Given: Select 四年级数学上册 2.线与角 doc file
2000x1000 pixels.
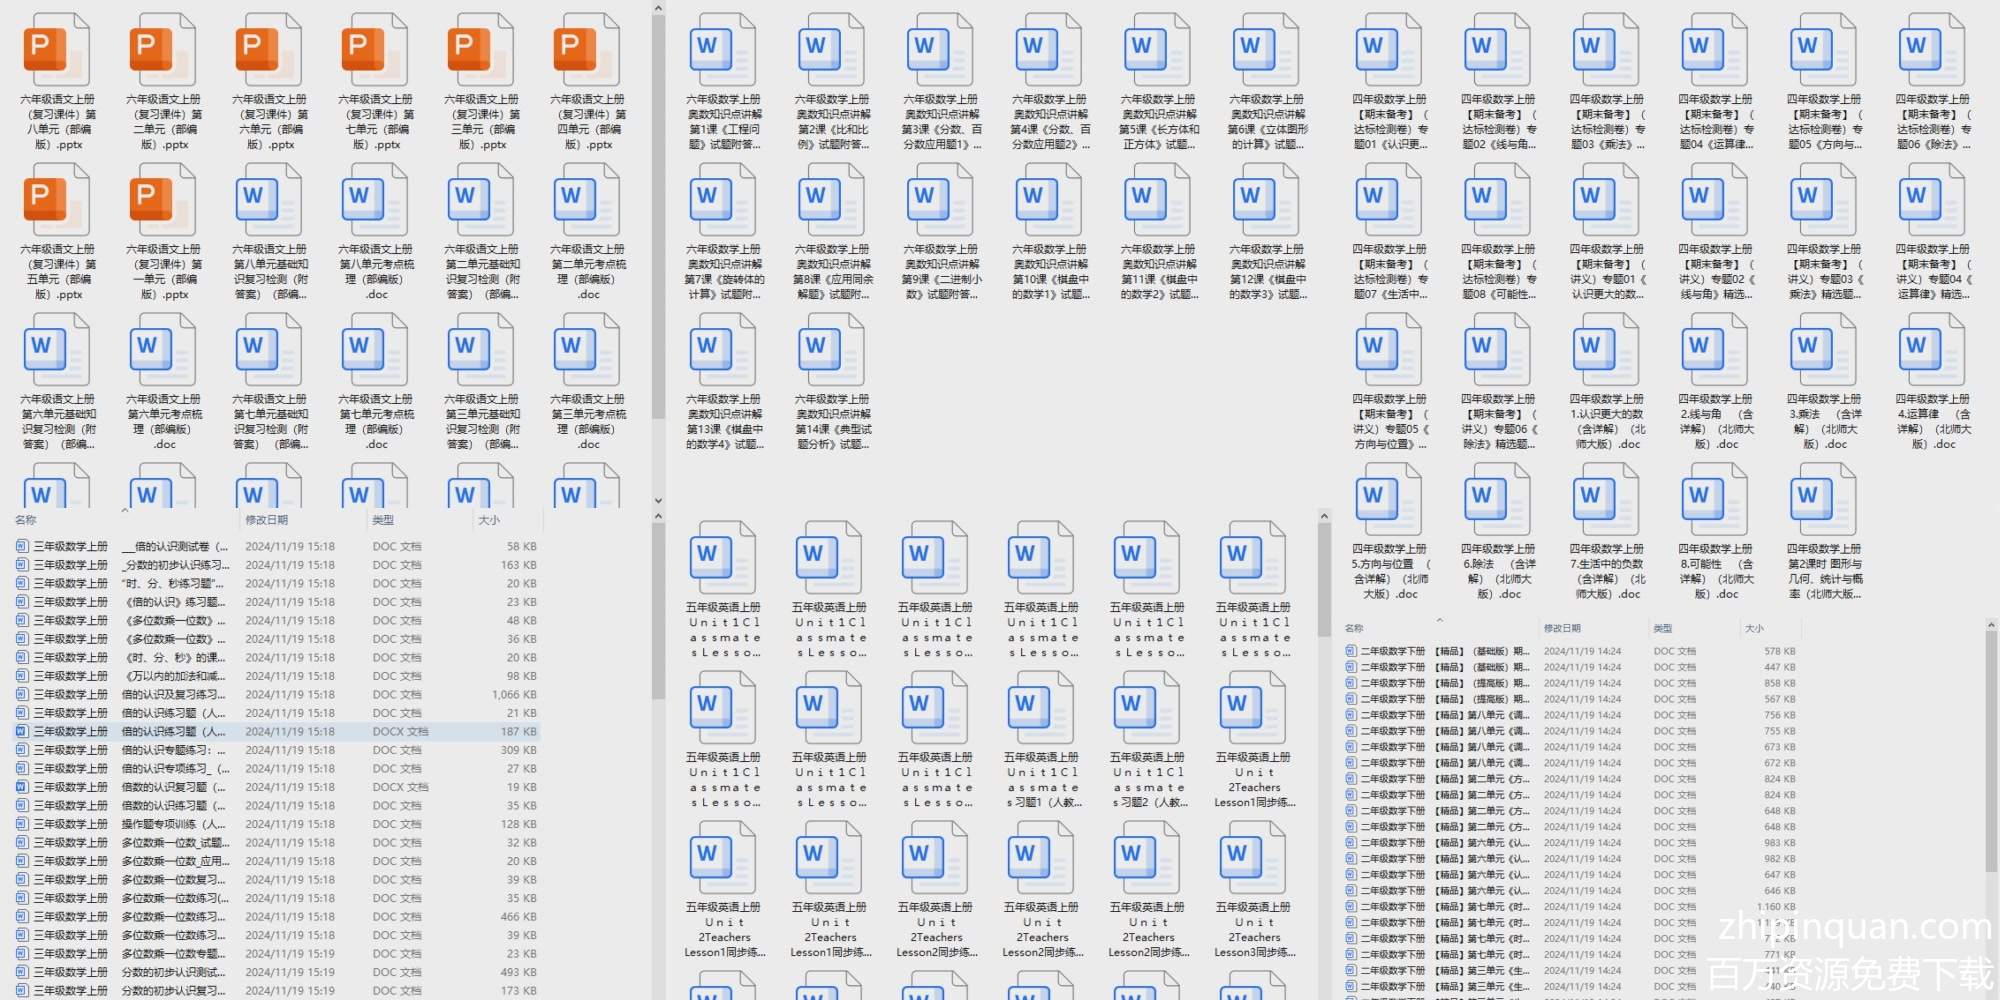Looking at the screenshot, I should 1715,382.
